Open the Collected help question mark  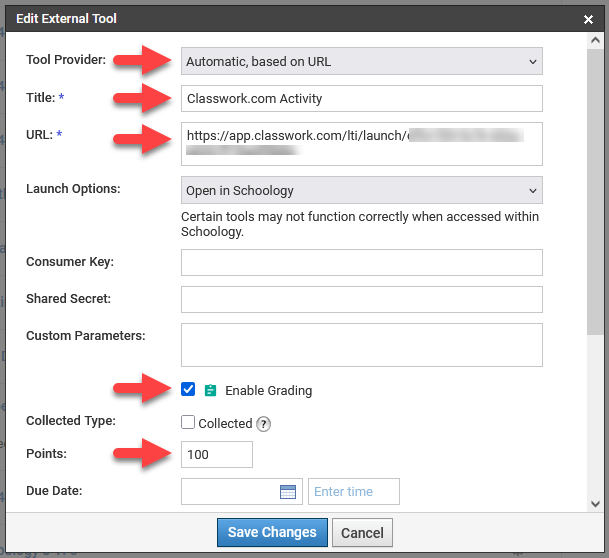click(263, 424)
